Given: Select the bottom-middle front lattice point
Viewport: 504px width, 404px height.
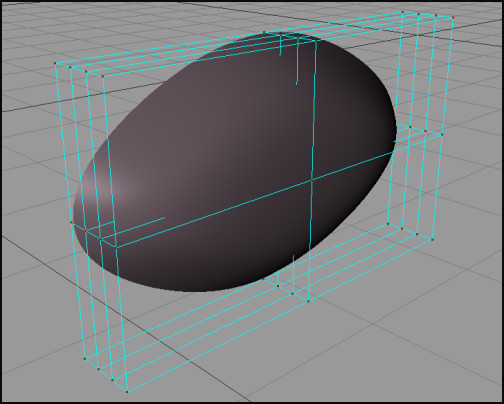Looking at the screenshot, I should point(308,301).
